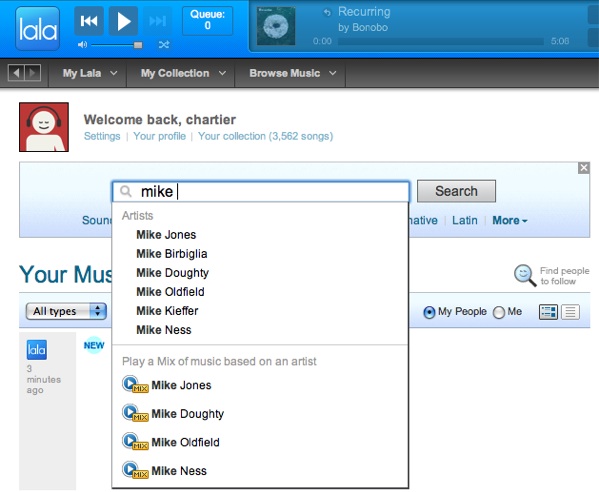Toggle shuffle playback icon

pyautogui.click(x=164, y=45)
